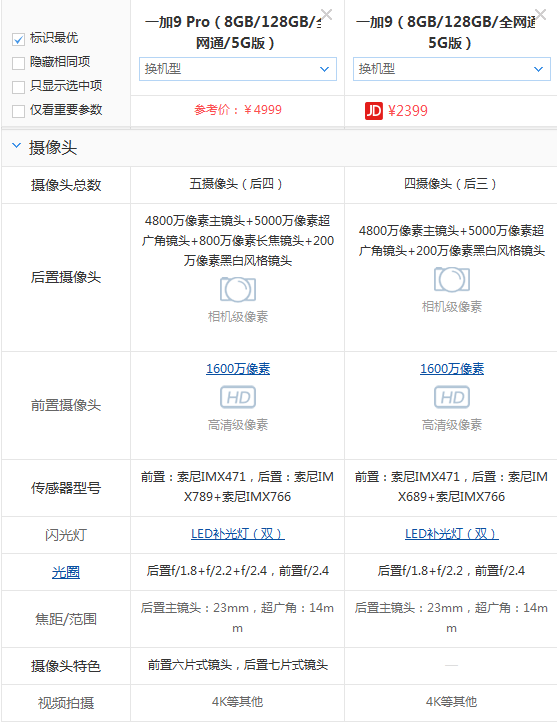
Task: Click the HD icon under OnePlus 9 Pro front camera
Action: coord(238,397)
